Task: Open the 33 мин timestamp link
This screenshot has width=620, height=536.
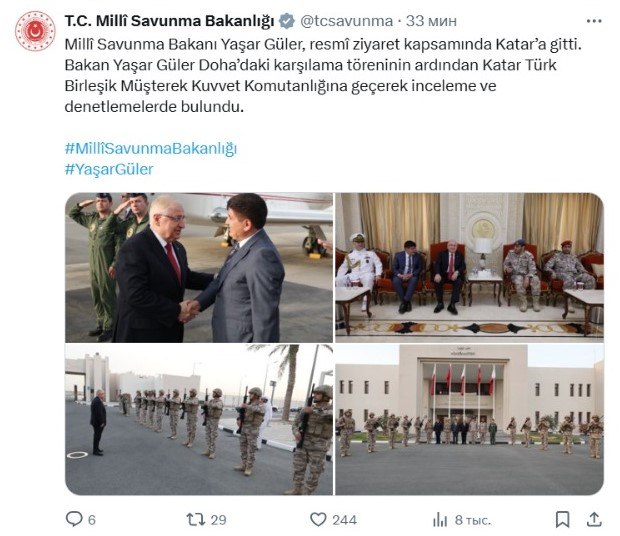Action: tap(431, 21)
